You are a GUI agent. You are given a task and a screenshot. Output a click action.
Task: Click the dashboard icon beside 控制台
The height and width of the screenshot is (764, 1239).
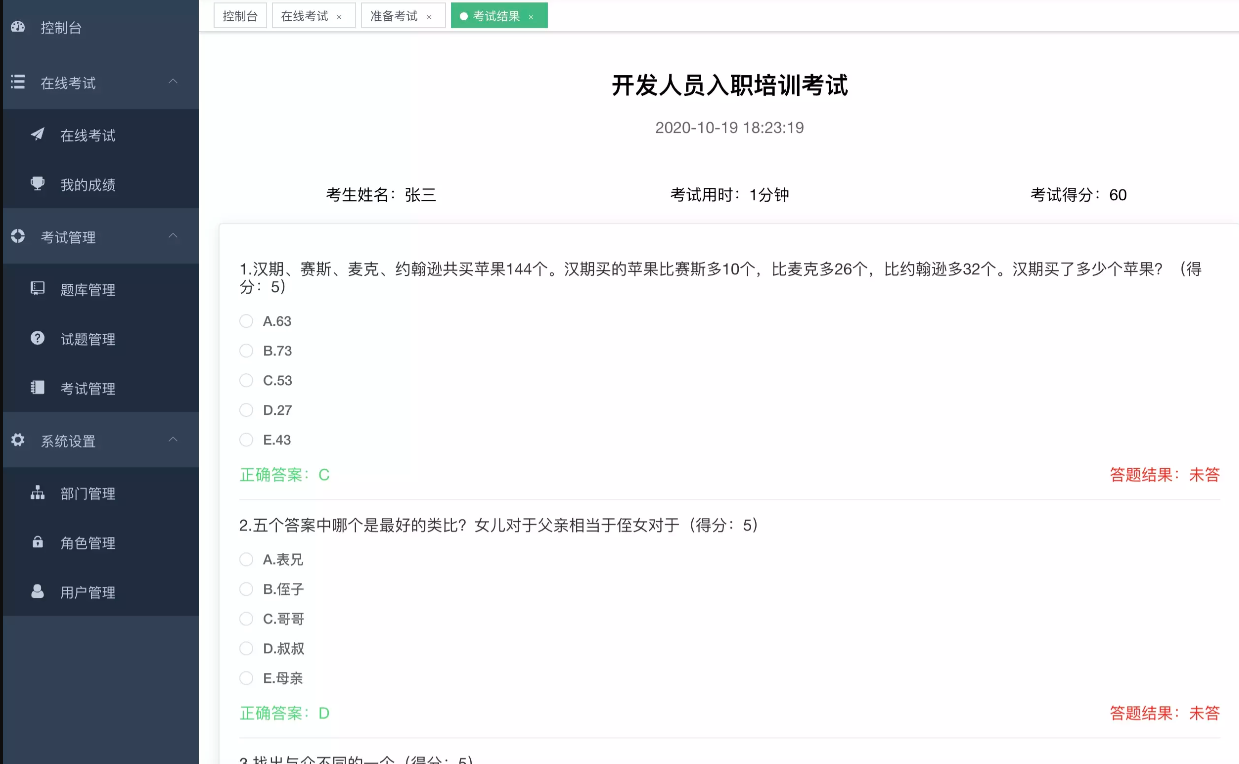tap(17, 28)
